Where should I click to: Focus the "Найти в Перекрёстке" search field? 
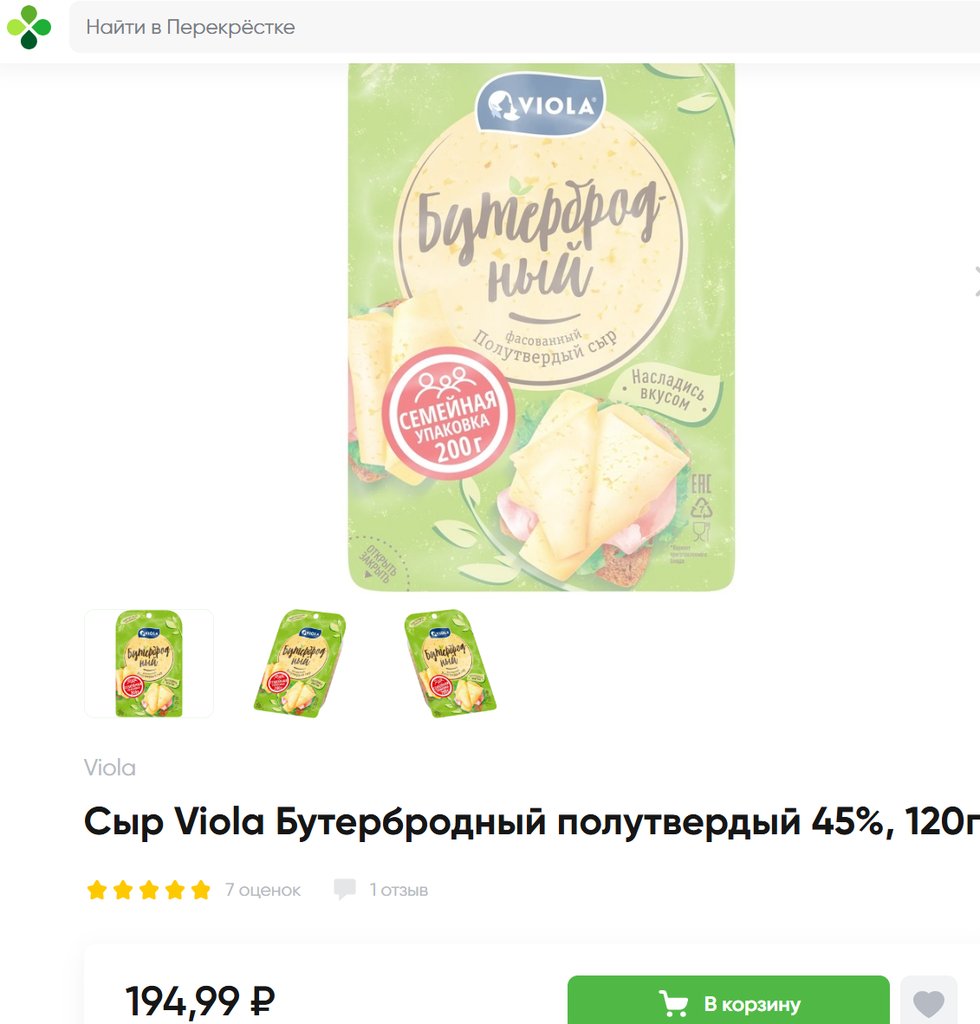point(524,27)
